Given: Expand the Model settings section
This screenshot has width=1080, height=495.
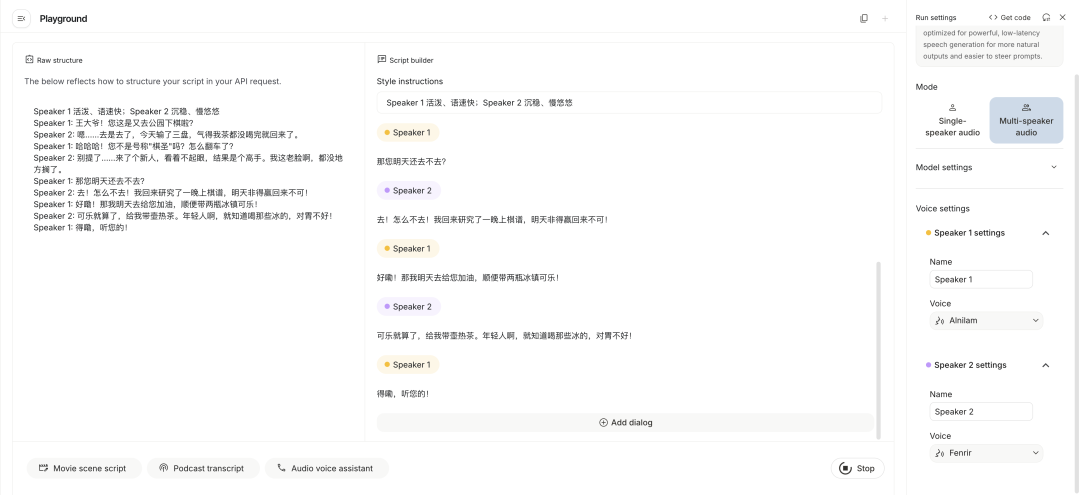Looking at the screenshot, I should (1053, 167).
